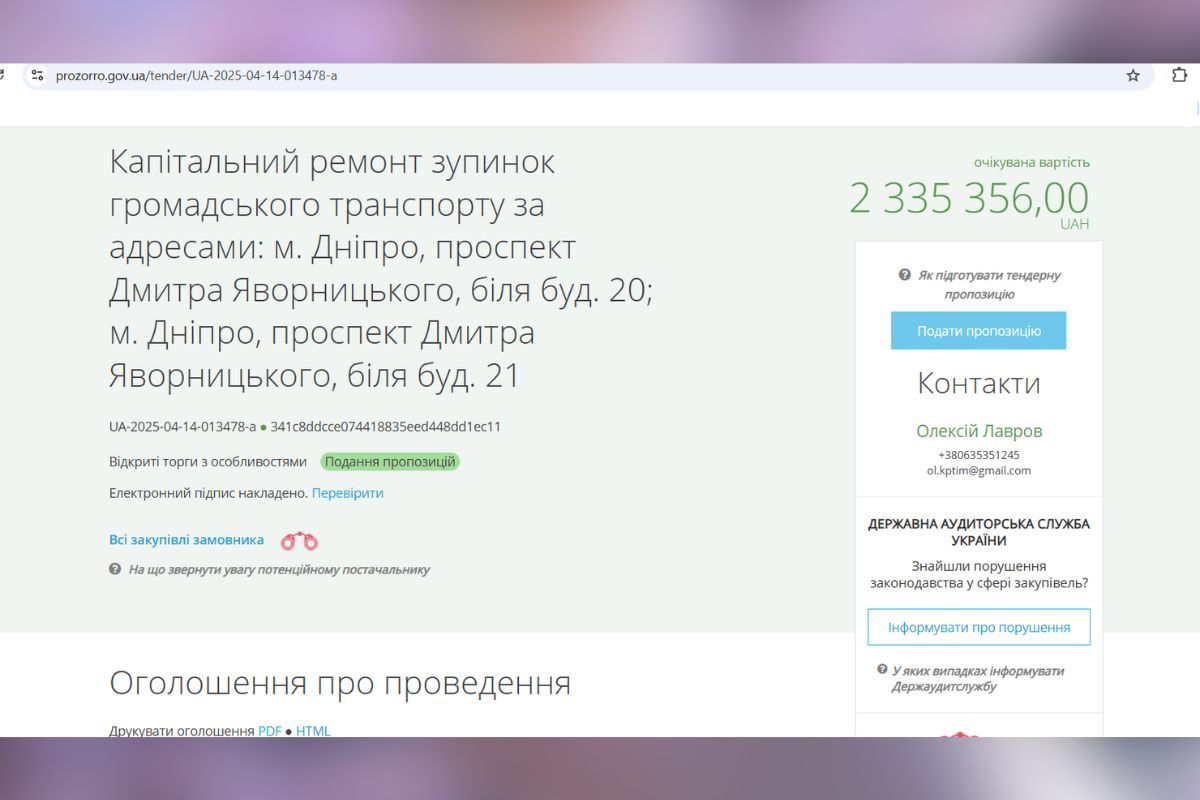This screenshot has width=1200, height=800.
Task: Open 'Всі закупівлі замовника'
Action: pos(185,539)
